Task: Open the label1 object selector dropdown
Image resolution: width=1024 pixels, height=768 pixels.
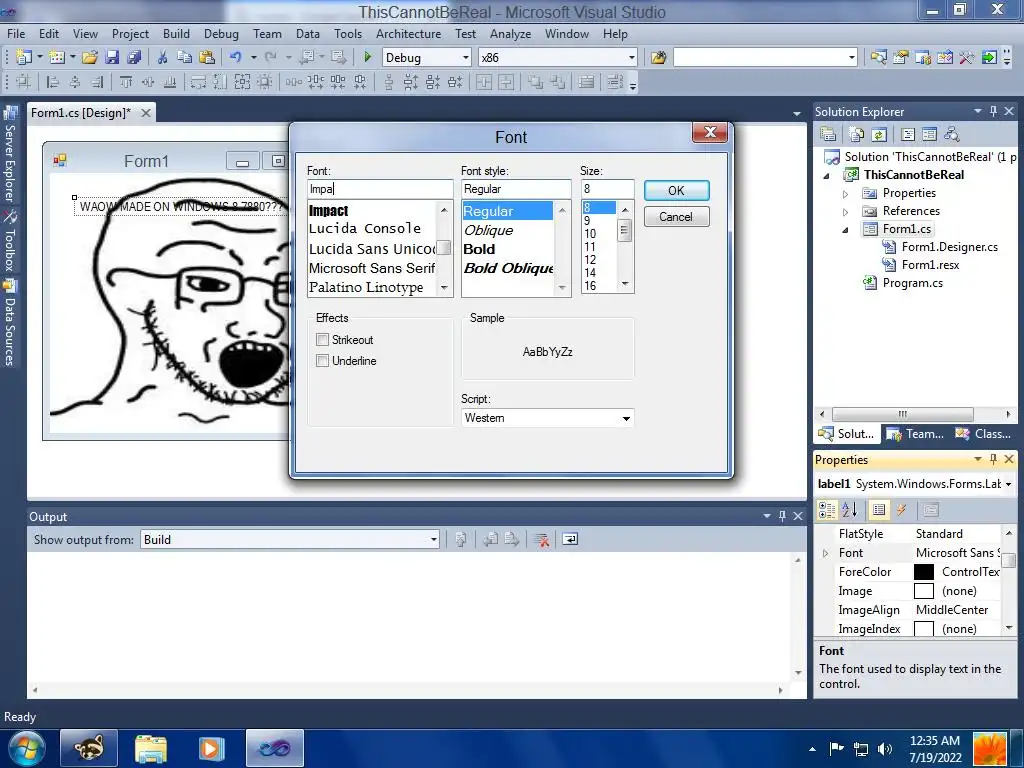Action: coord(1008,484)
